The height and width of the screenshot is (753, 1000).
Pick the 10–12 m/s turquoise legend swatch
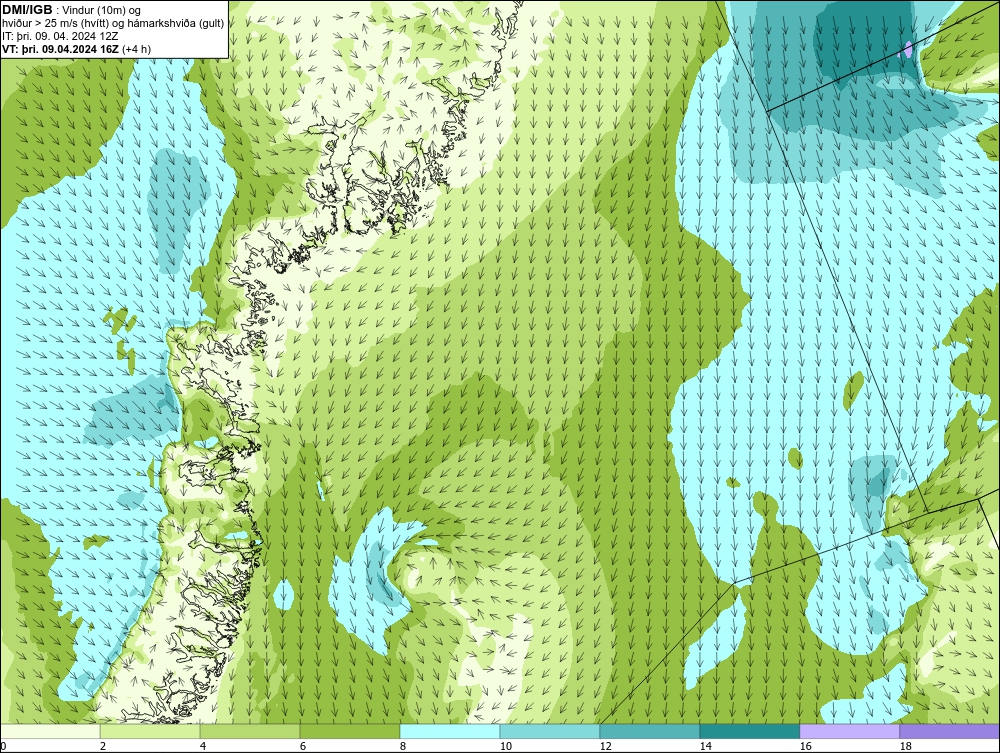pyautogui.click(x=550, y=732)
